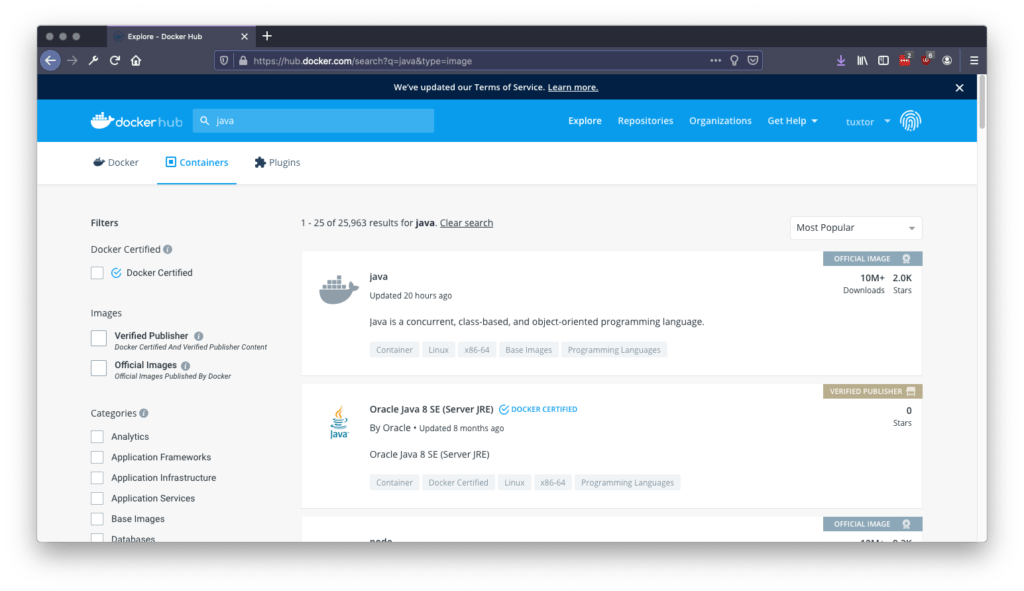Click the shield tracking protection icon
Screen dimensions: 1024x591
click(x=224, y=61)
